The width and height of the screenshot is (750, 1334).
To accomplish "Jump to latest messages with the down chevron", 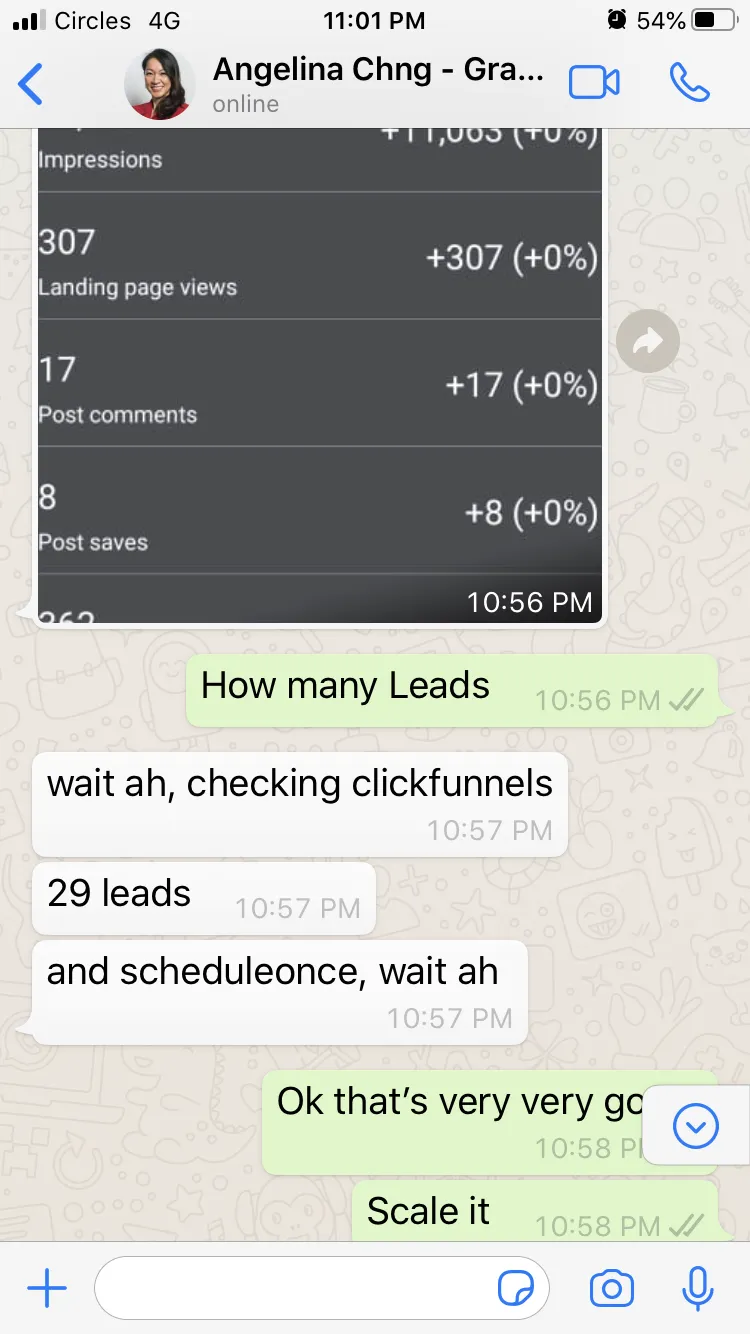I will click(x=696, y=1127).
